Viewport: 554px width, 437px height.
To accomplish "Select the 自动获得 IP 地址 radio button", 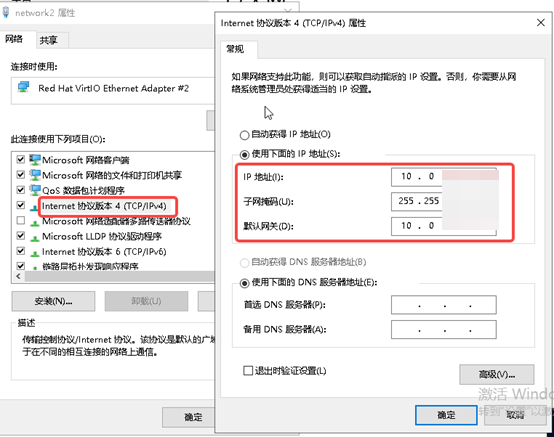I will click(x=244, y=135).
